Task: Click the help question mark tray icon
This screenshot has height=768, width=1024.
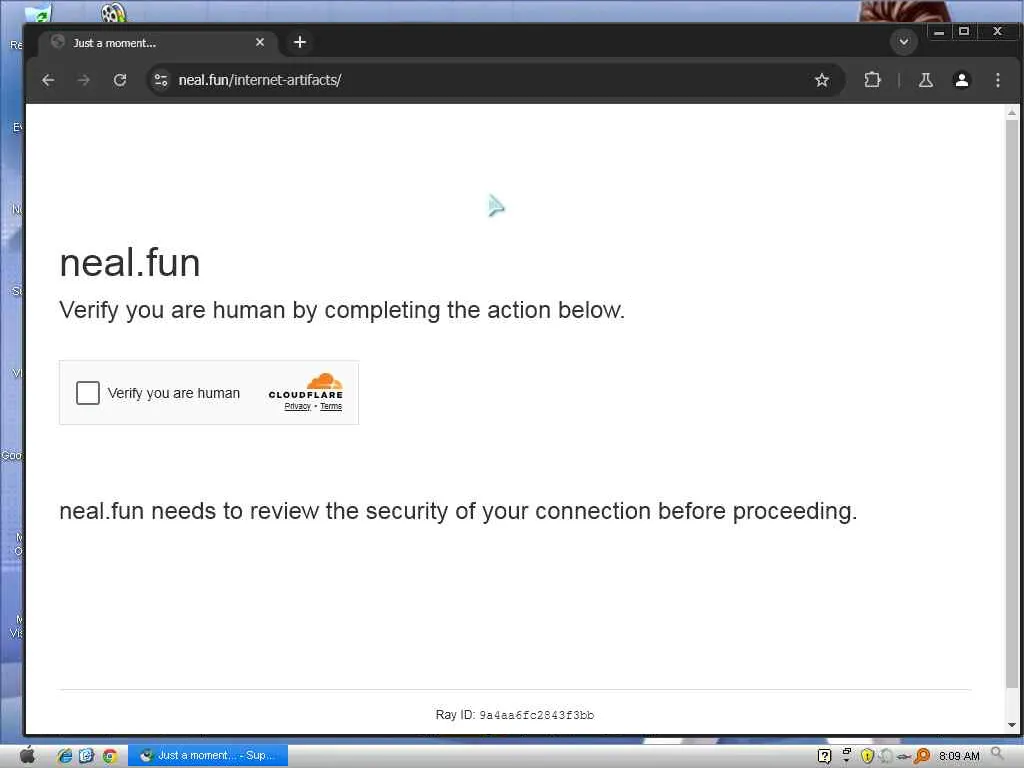Action: tap(824, 756)
